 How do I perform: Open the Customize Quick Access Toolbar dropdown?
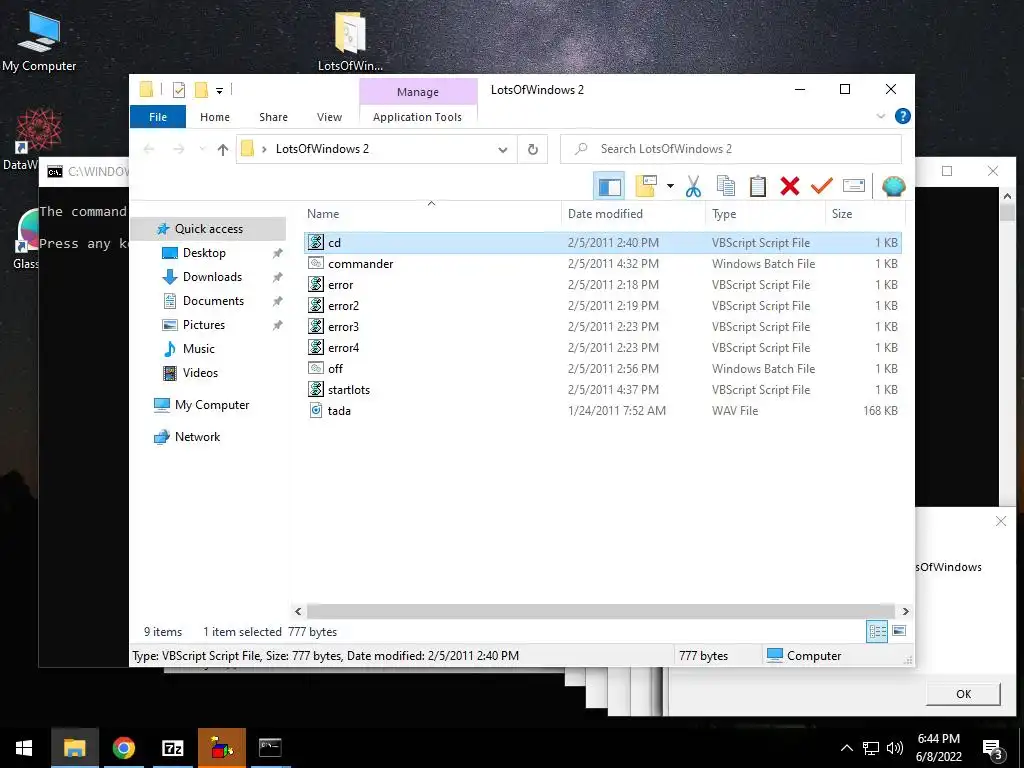coord(219,91)
